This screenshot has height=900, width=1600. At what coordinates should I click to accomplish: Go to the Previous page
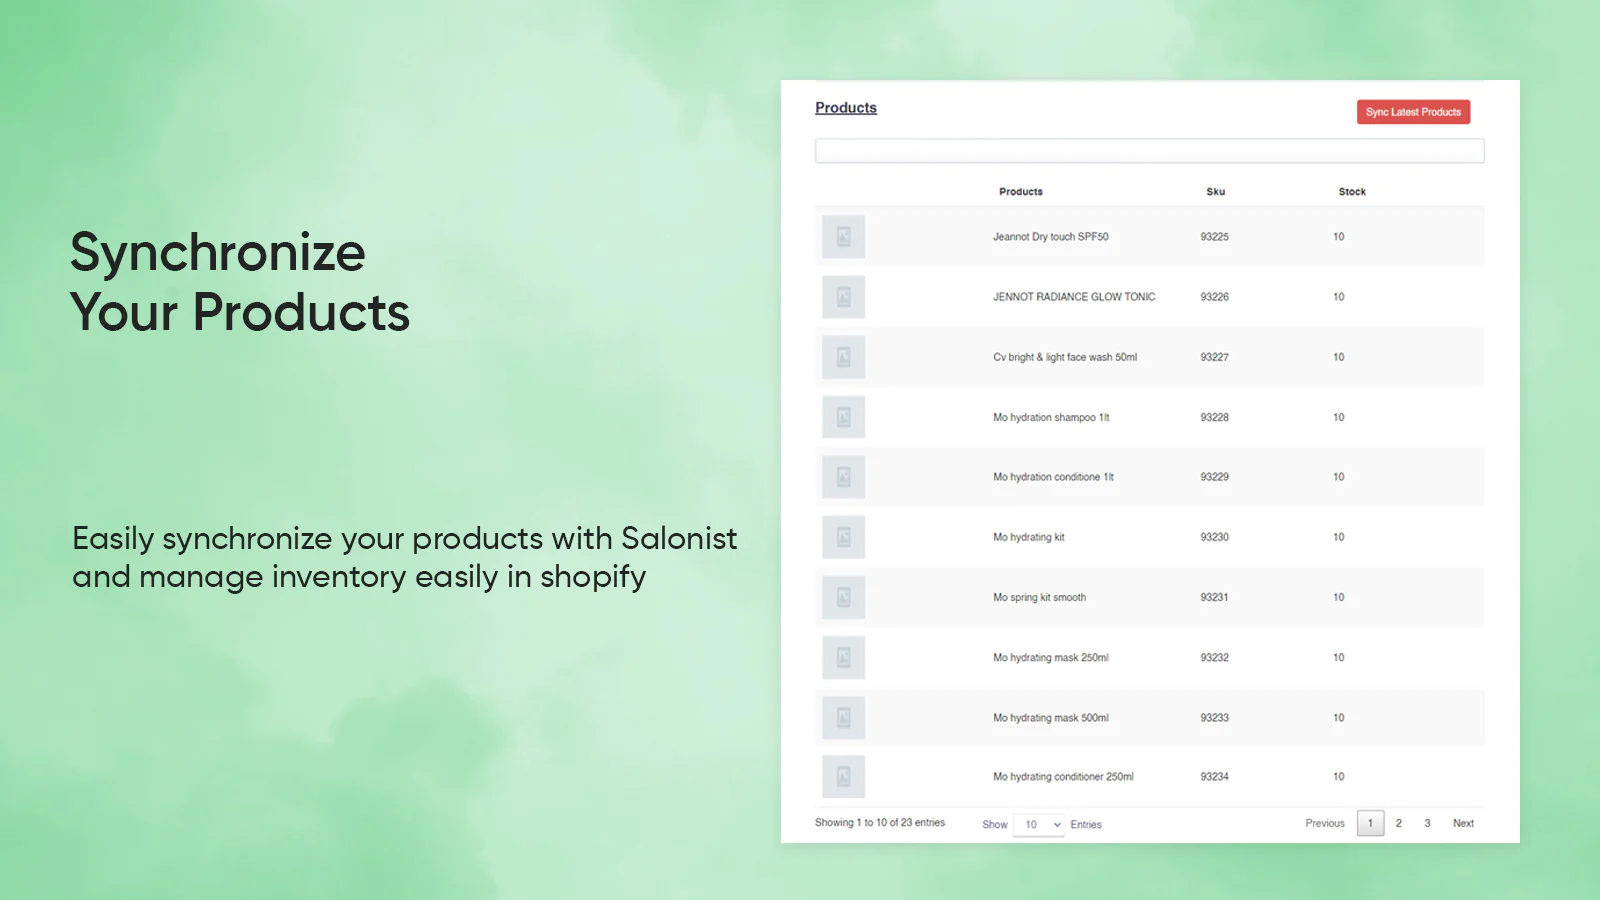pyautogui.click(x=1325, y=824)
